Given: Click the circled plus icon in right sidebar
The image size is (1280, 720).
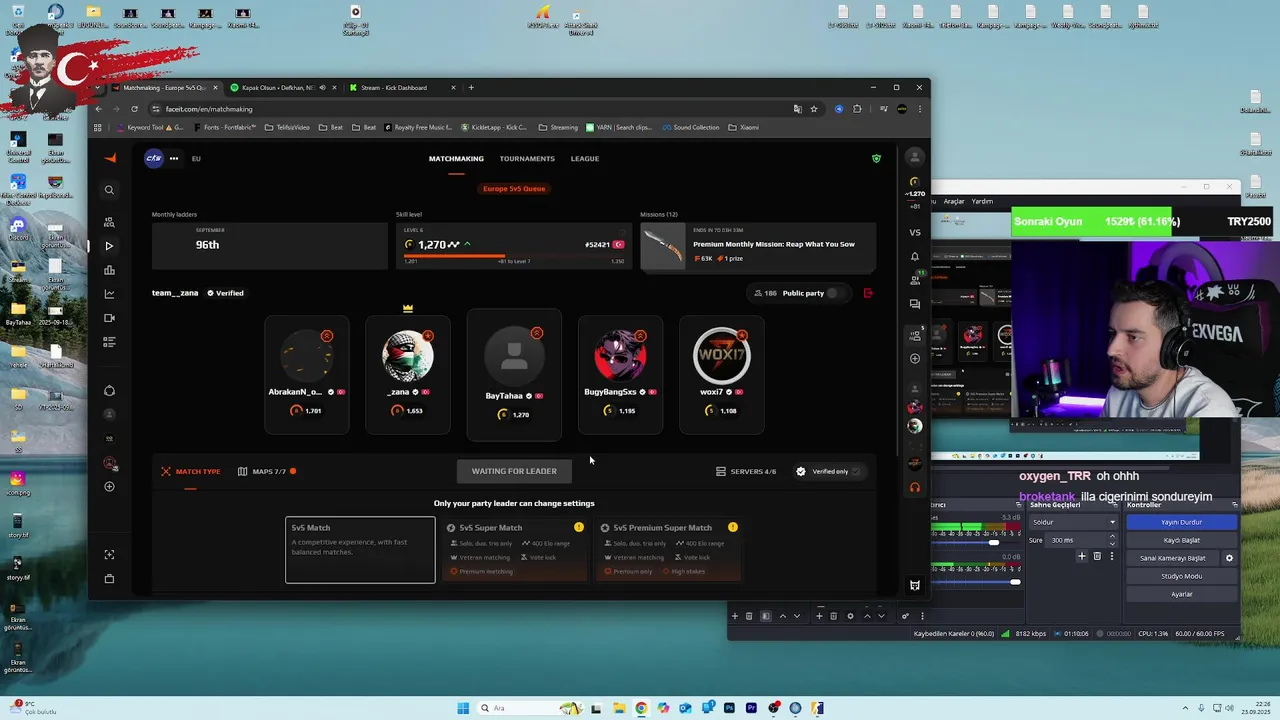Looking at the screenshot, I should (914, 358).
